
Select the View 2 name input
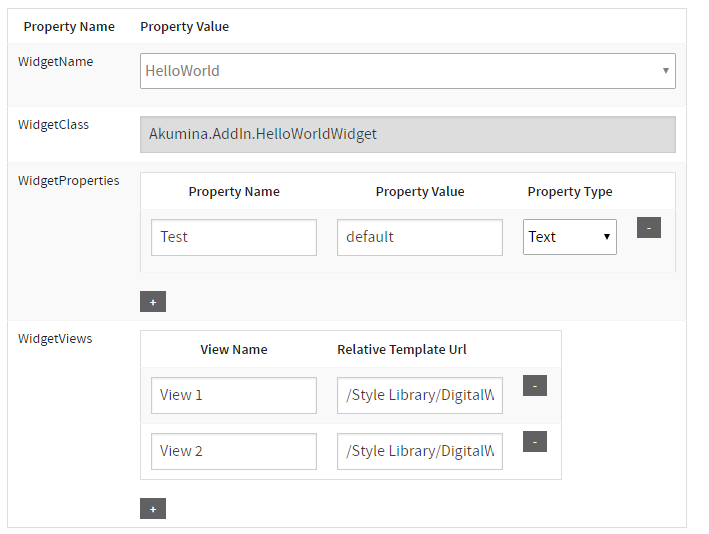pyautogui.click(x=234, y=451)
